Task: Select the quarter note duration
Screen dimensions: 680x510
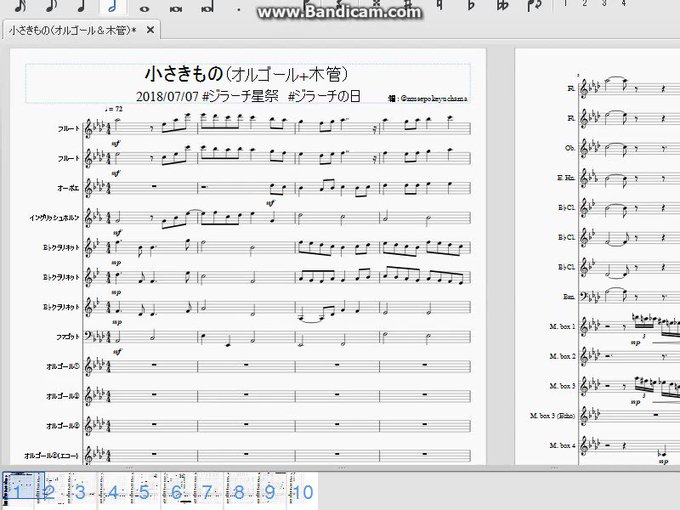Action: tap(82, 5)
